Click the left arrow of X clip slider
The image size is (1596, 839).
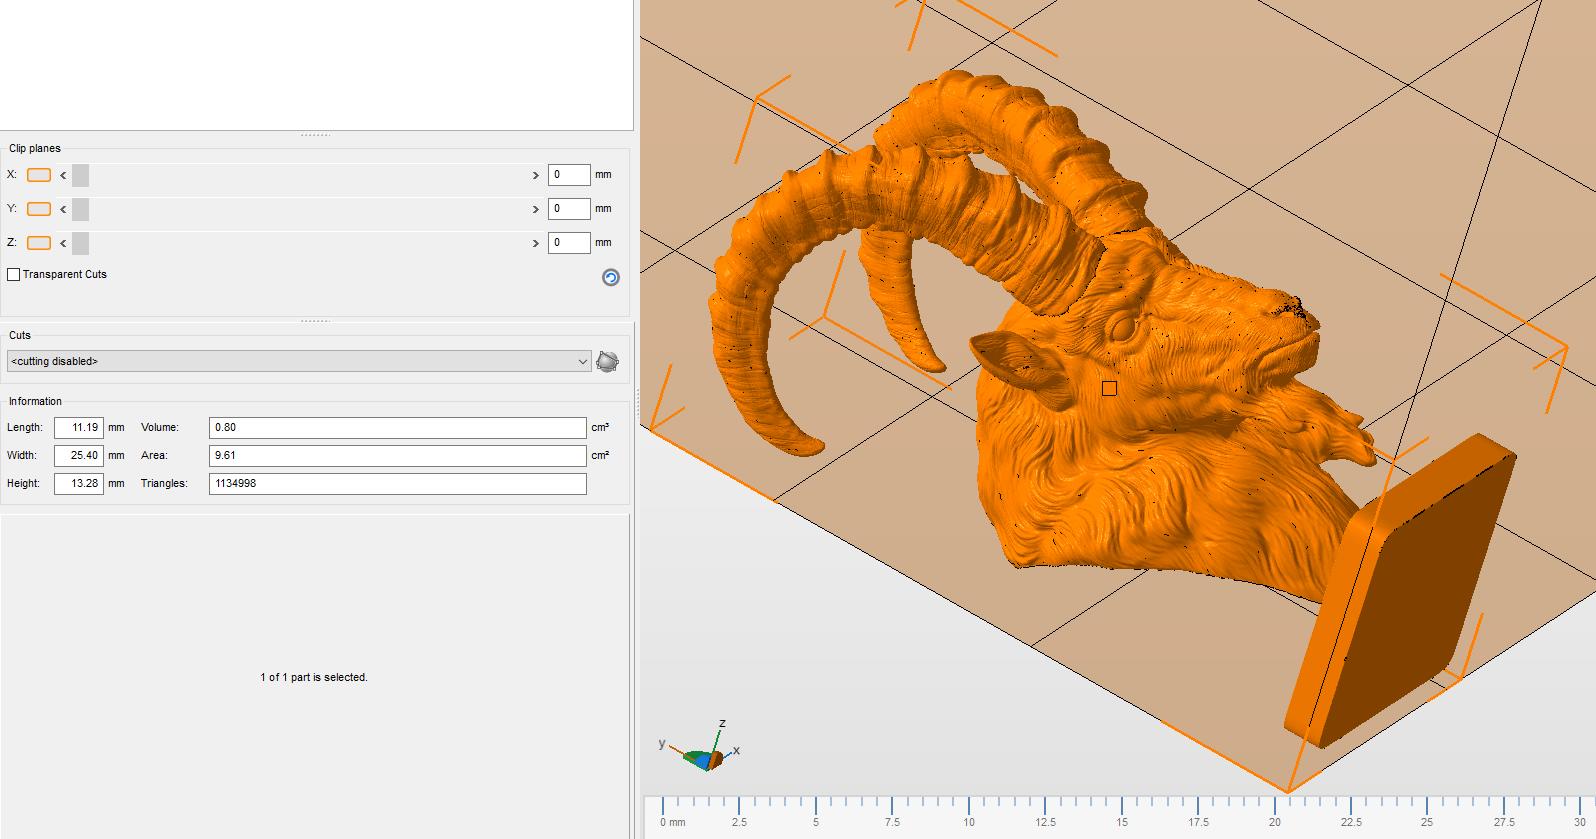(x=63, y=175)
